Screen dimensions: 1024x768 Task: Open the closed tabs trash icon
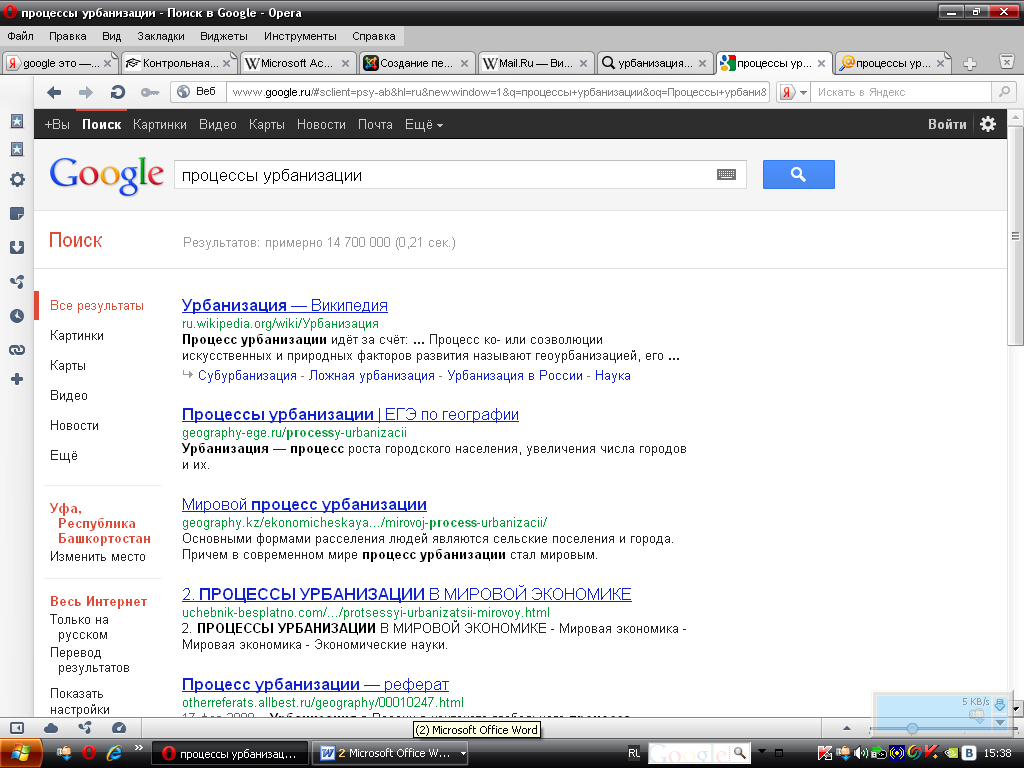pos(1006,62)
